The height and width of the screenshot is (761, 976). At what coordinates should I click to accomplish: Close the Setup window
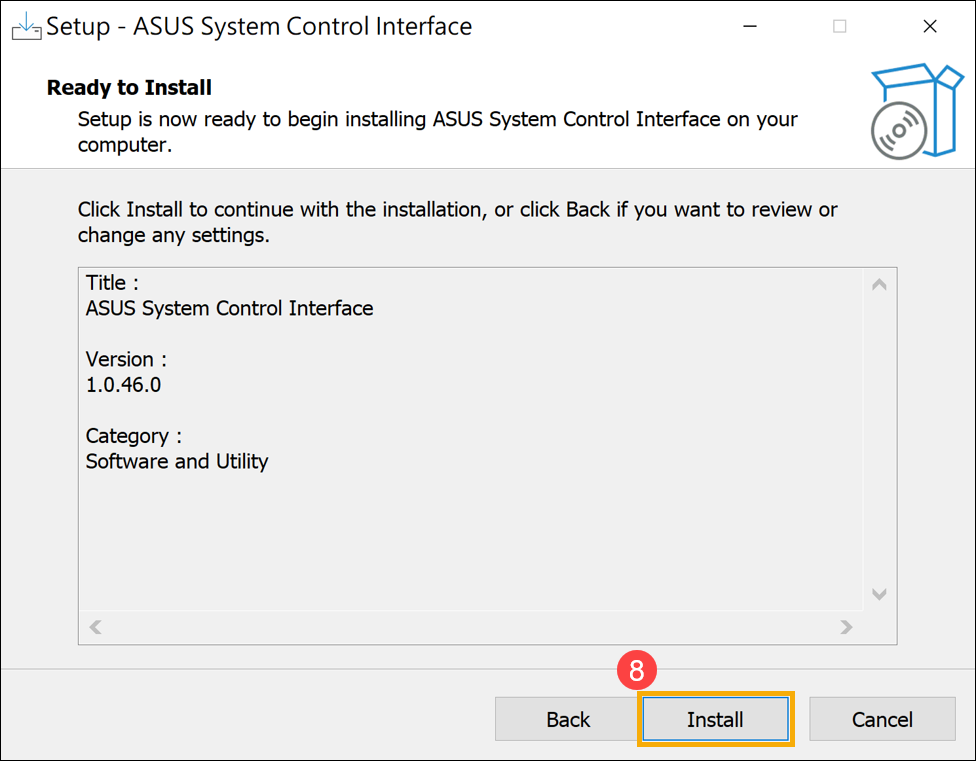point(930,27)
